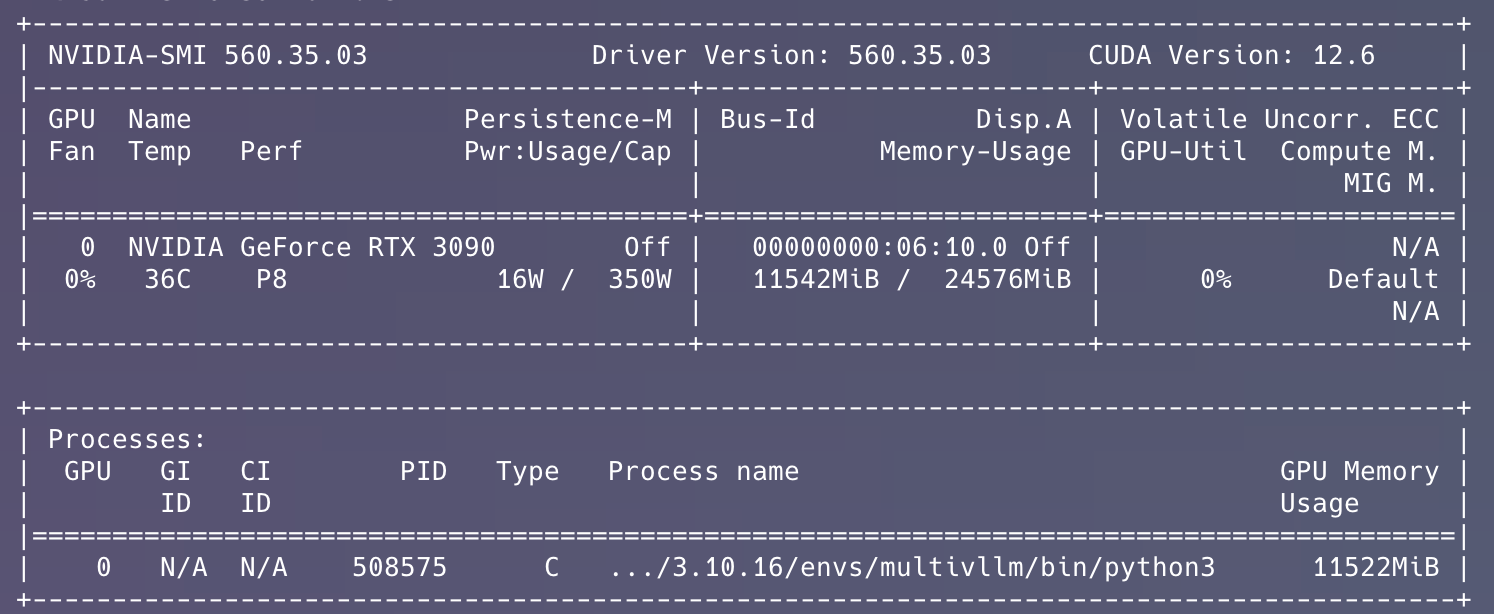Screen dimensions: 1494x614
Task: Click the Process name column header
Action: point(703,471)
